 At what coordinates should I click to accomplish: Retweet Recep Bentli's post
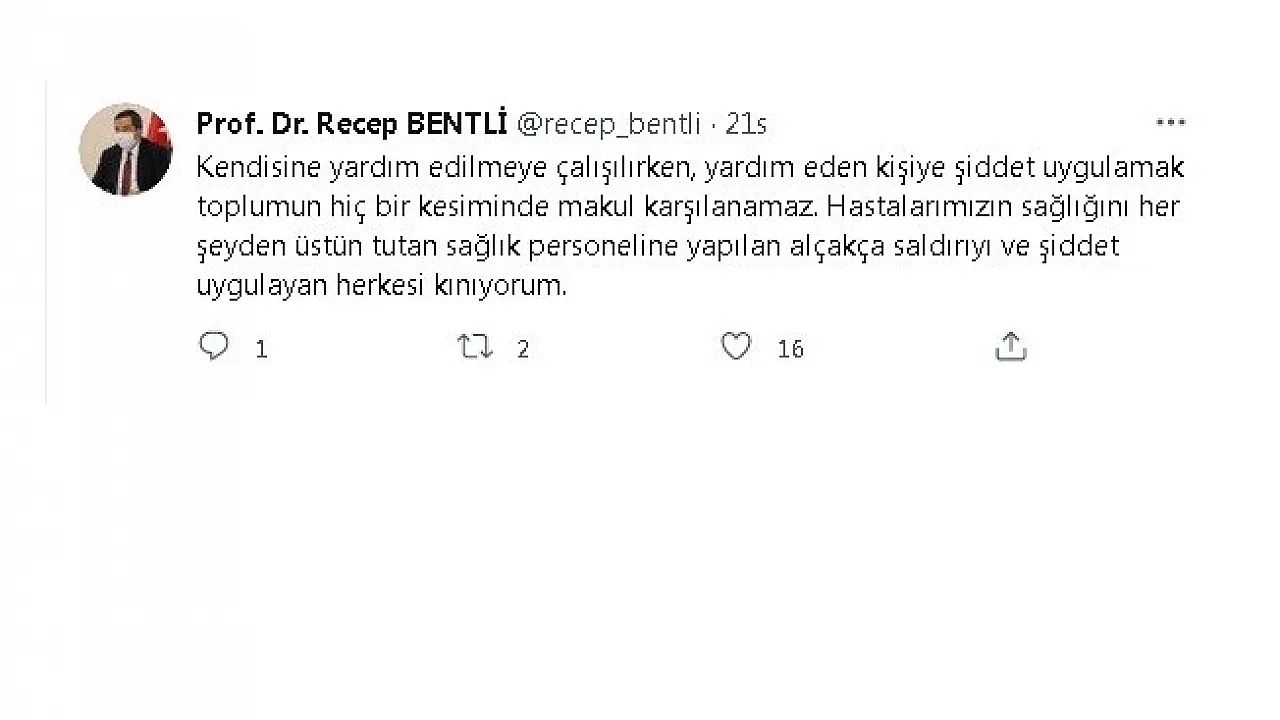475,346
